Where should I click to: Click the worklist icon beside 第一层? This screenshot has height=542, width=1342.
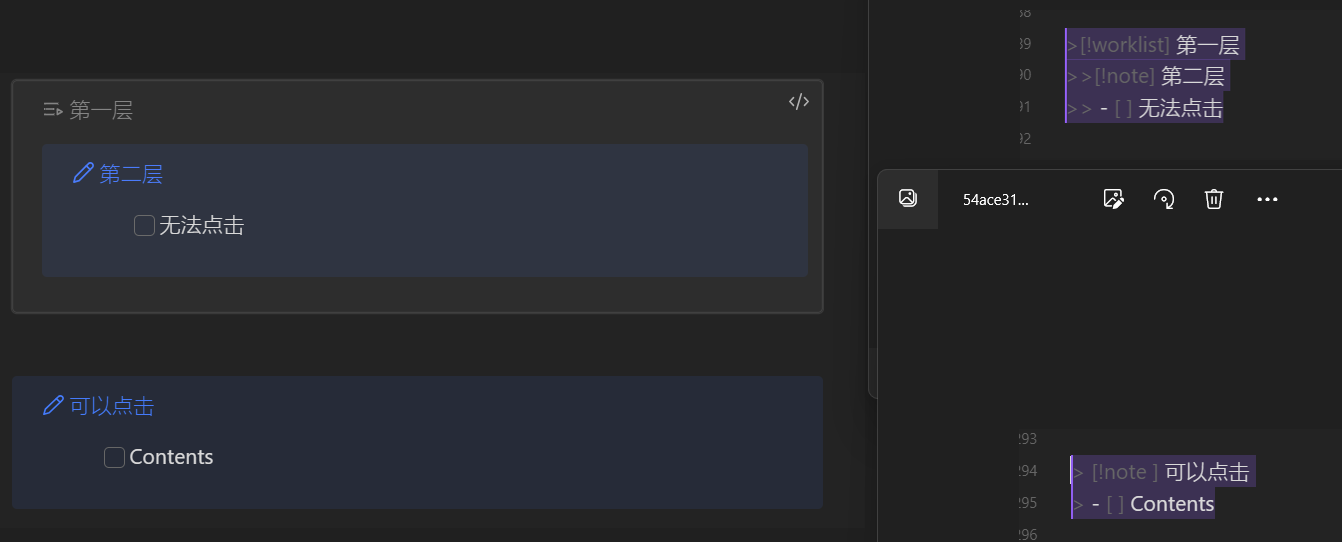point(53,110)
